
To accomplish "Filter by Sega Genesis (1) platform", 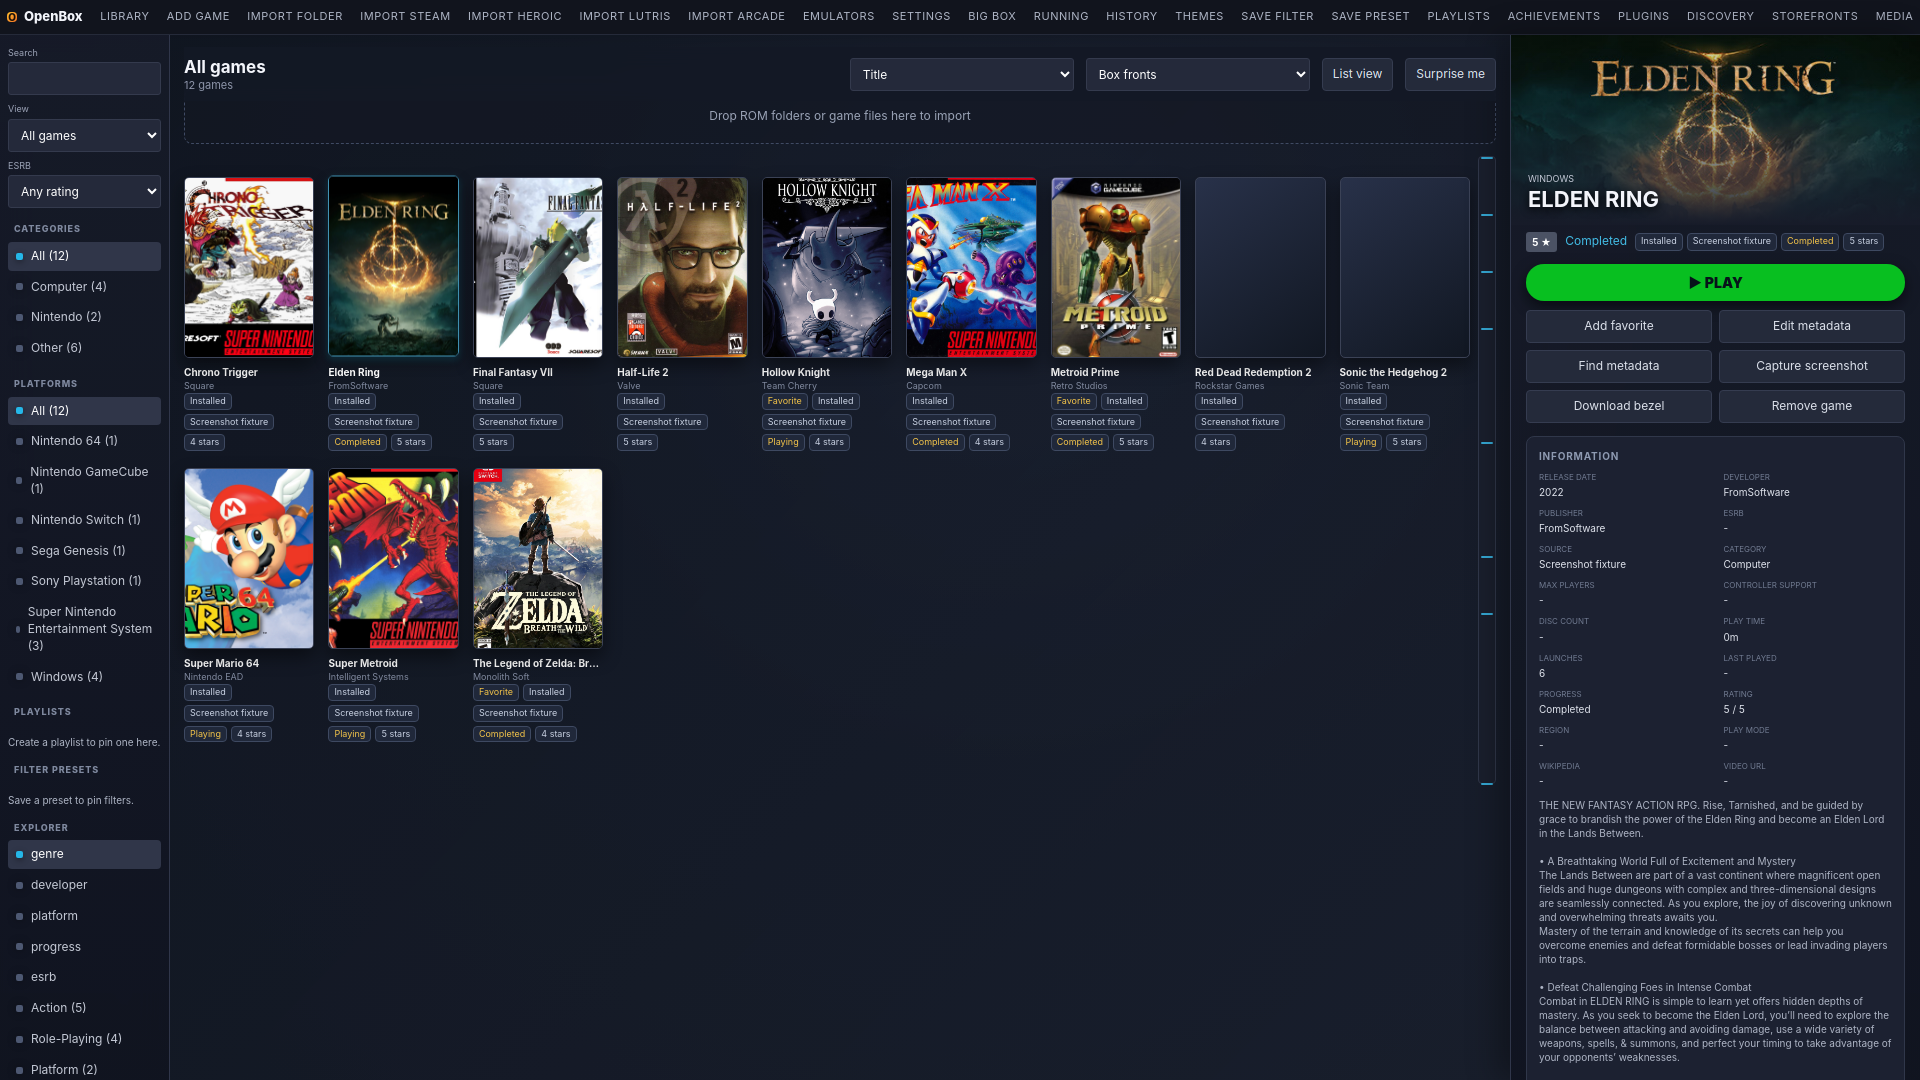I will (x=84, y=551).
